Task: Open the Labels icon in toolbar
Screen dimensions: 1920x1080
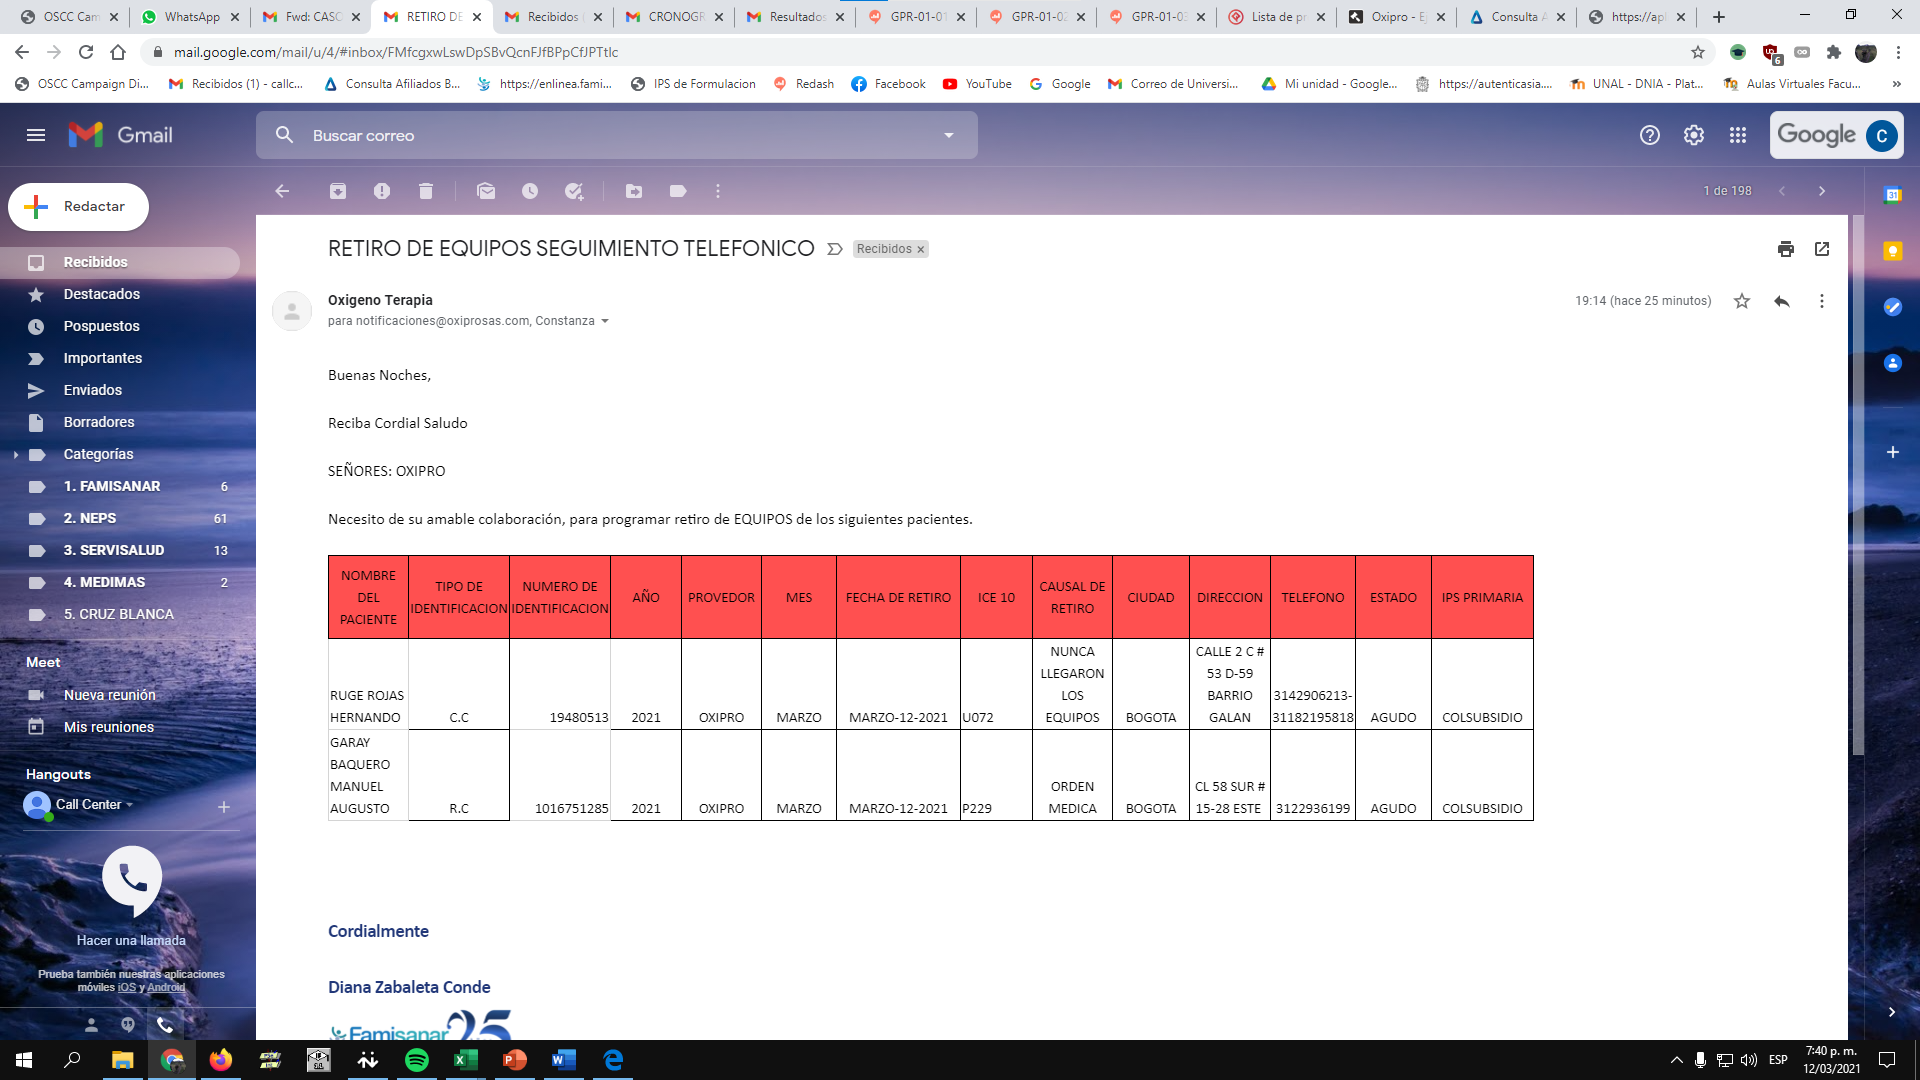Action: [x=678, y=191]
